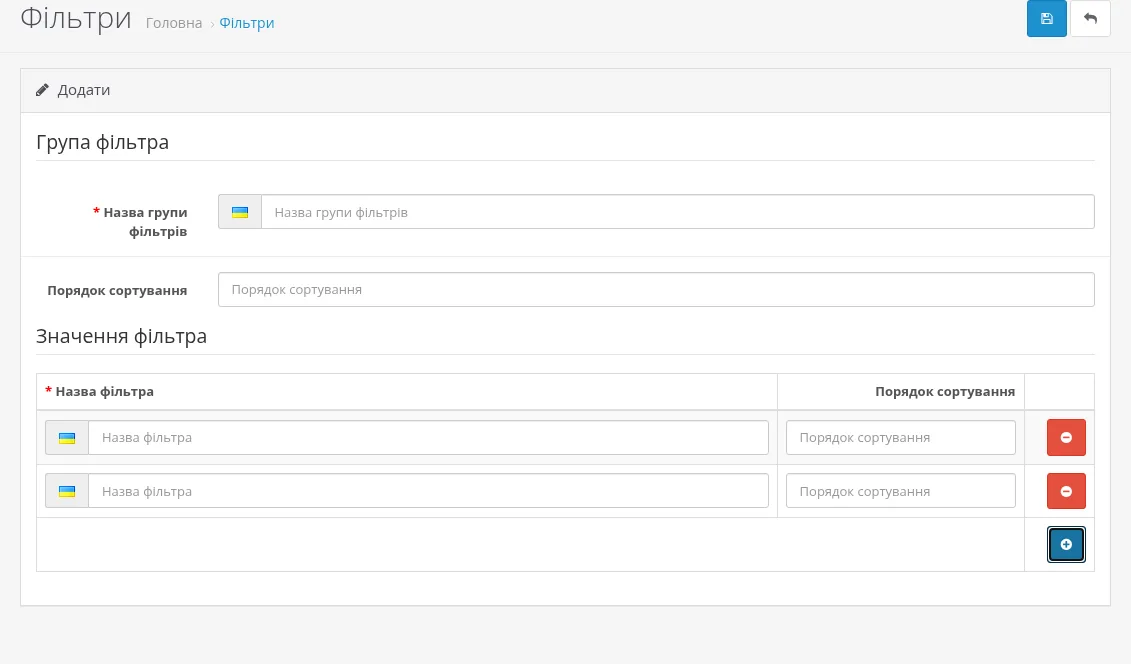
Task: Click the Назва фільтра column header
Action: pyautogui.click(x=105, y=391)
